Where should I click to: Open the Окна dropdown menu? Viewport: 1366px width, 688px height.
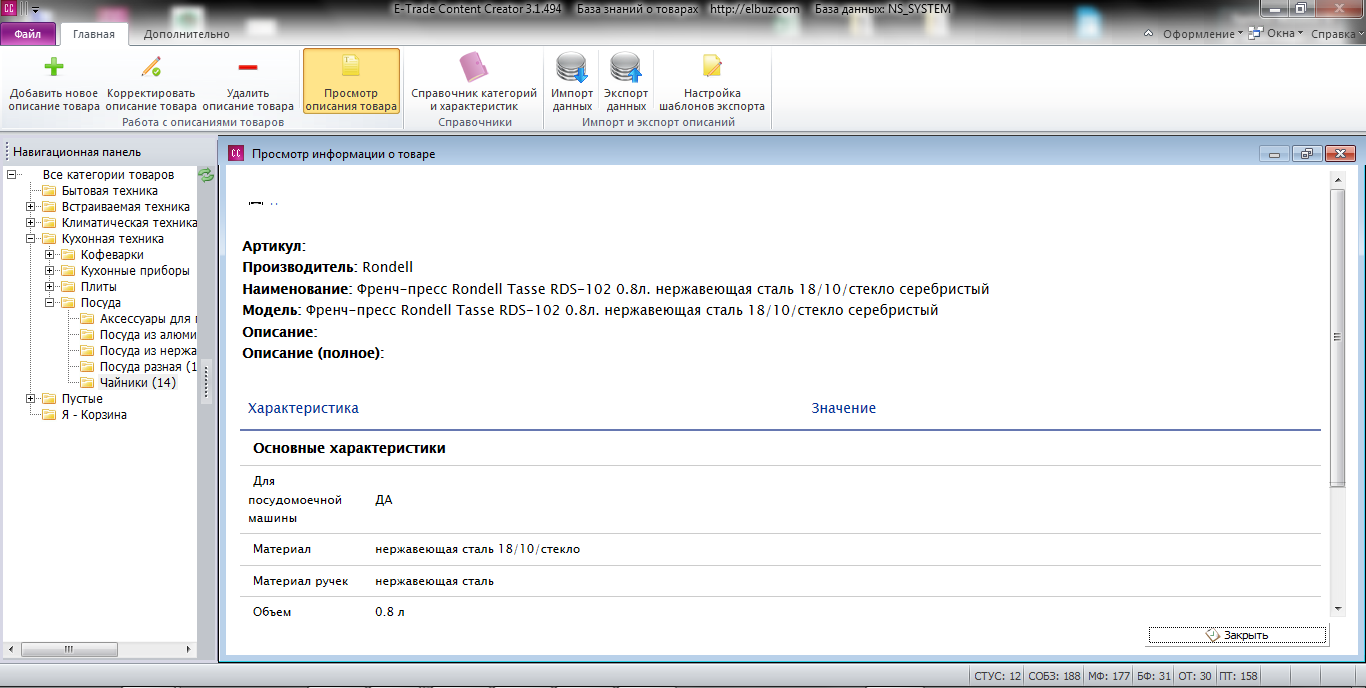(1278, 34)
